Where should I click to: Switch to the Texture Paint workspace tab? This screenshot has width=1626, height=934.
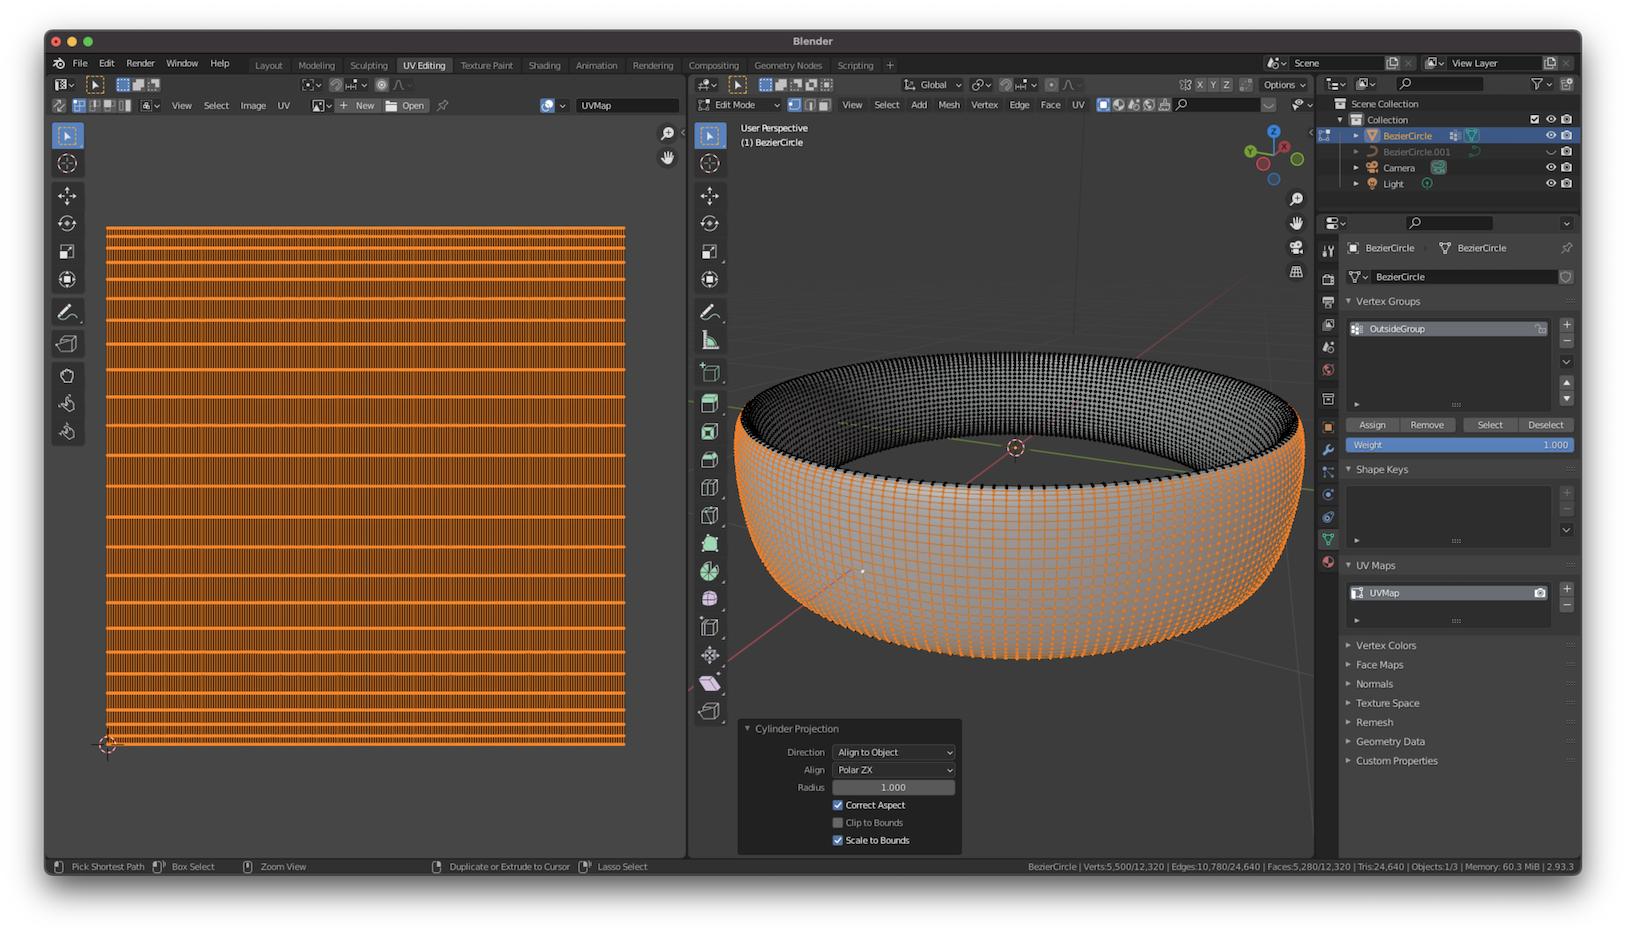click(x=487, y=66)
